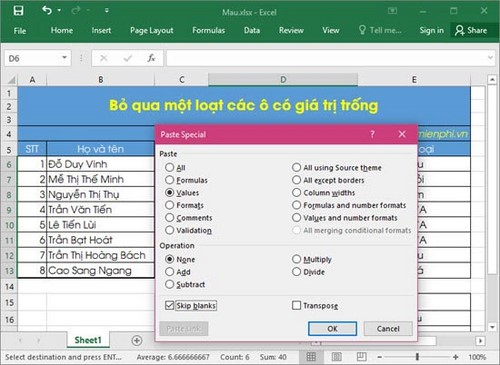Select the Formats radio button
This screenshot has width=500, height=365.
pos(170,205)
